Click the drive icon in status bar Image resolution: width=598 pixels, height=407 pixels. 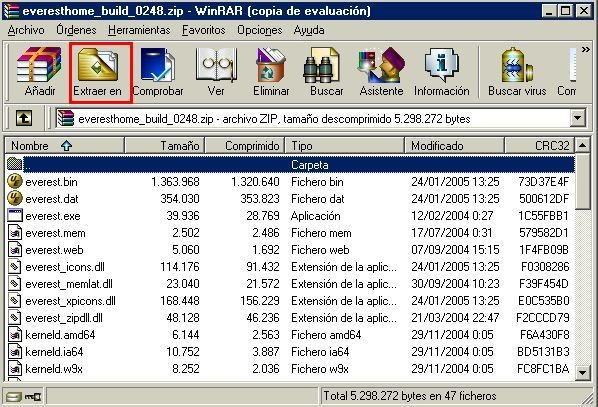tap(14, 397)
